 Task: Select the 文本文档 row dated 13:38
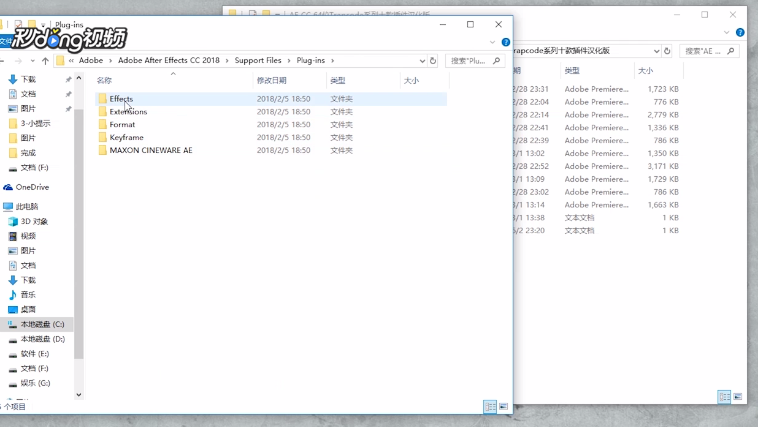tap(598, 218)
